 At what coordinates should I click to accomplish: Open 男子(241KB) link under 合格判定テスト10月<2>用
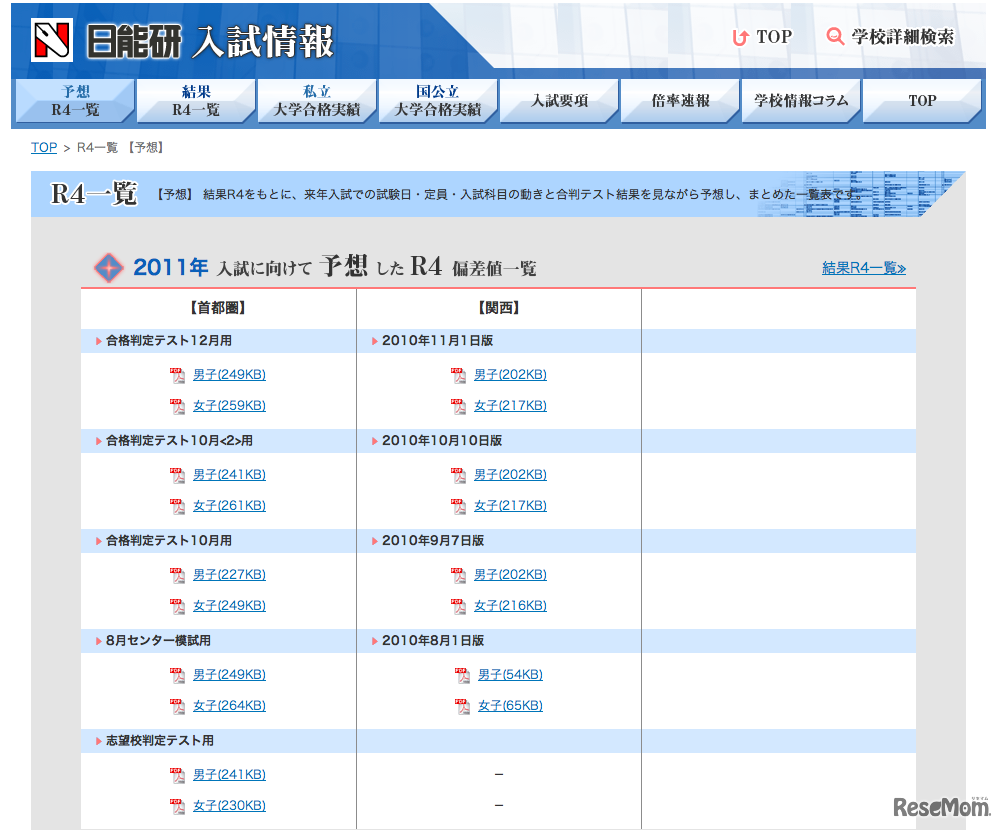[229, 475]
